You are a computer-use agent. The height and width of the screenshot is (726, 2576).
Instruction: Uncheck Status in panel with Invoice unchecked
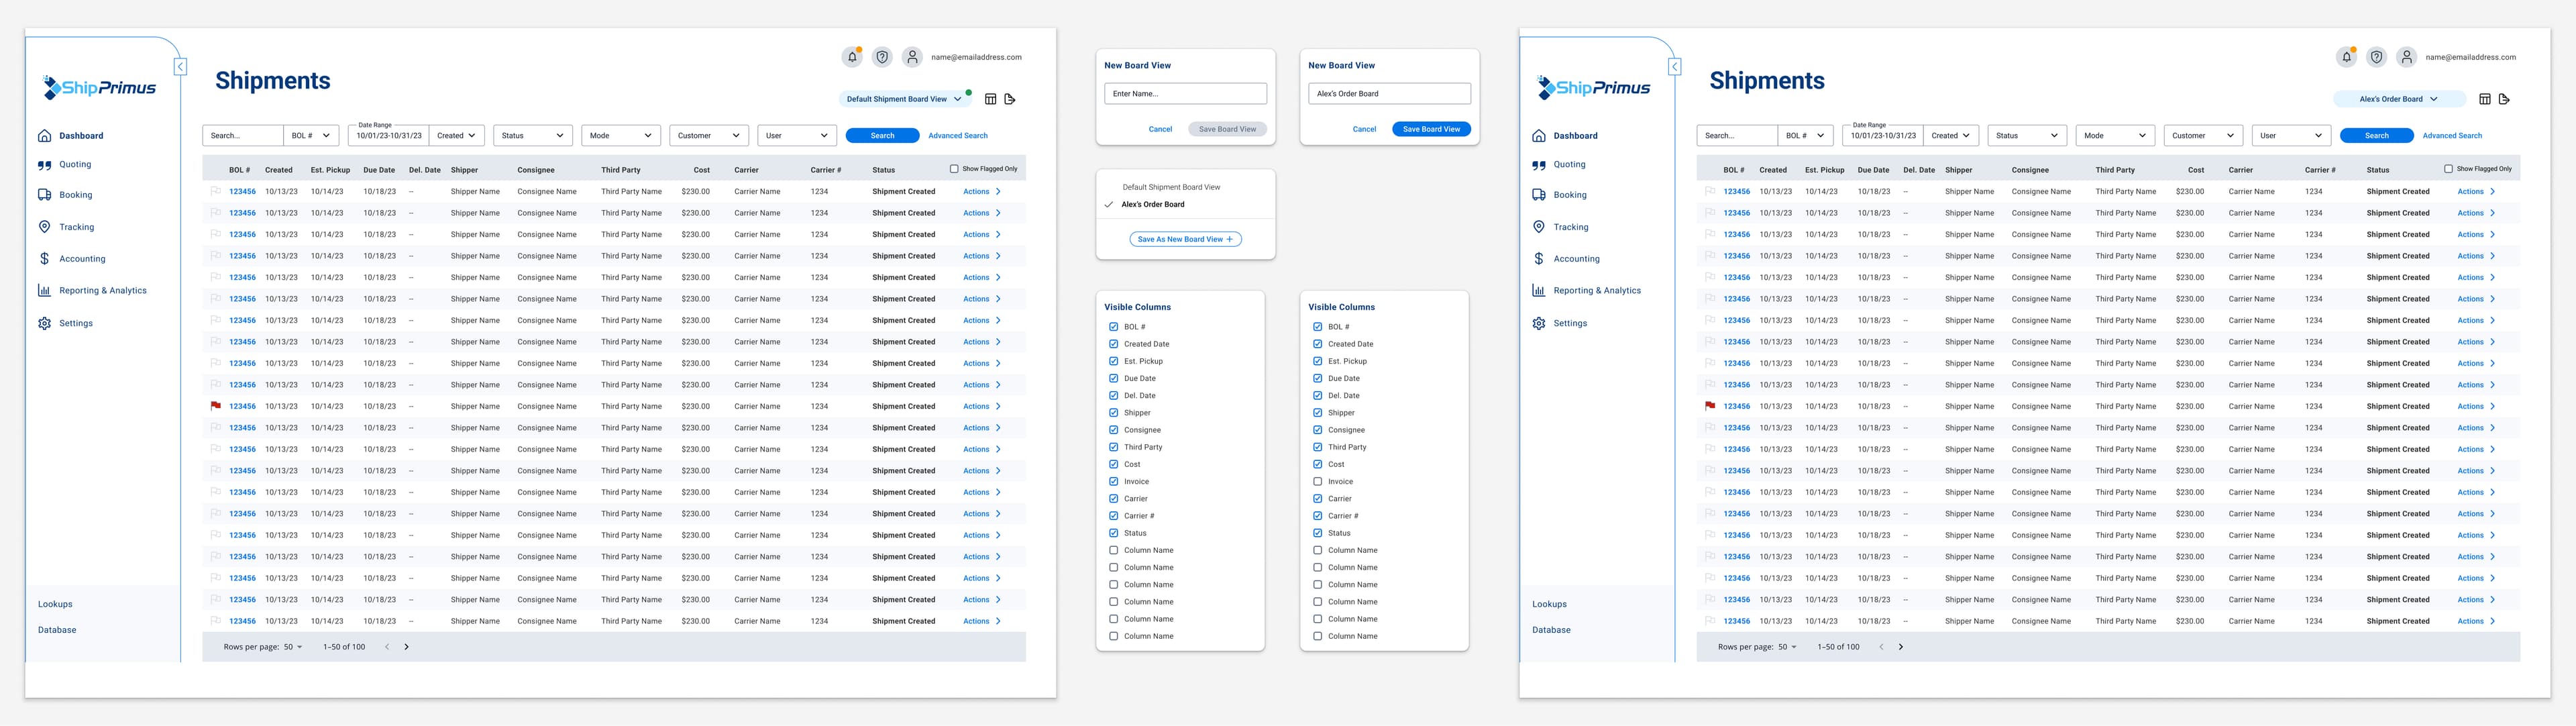pyautogui.click(x=1317, y=533)
